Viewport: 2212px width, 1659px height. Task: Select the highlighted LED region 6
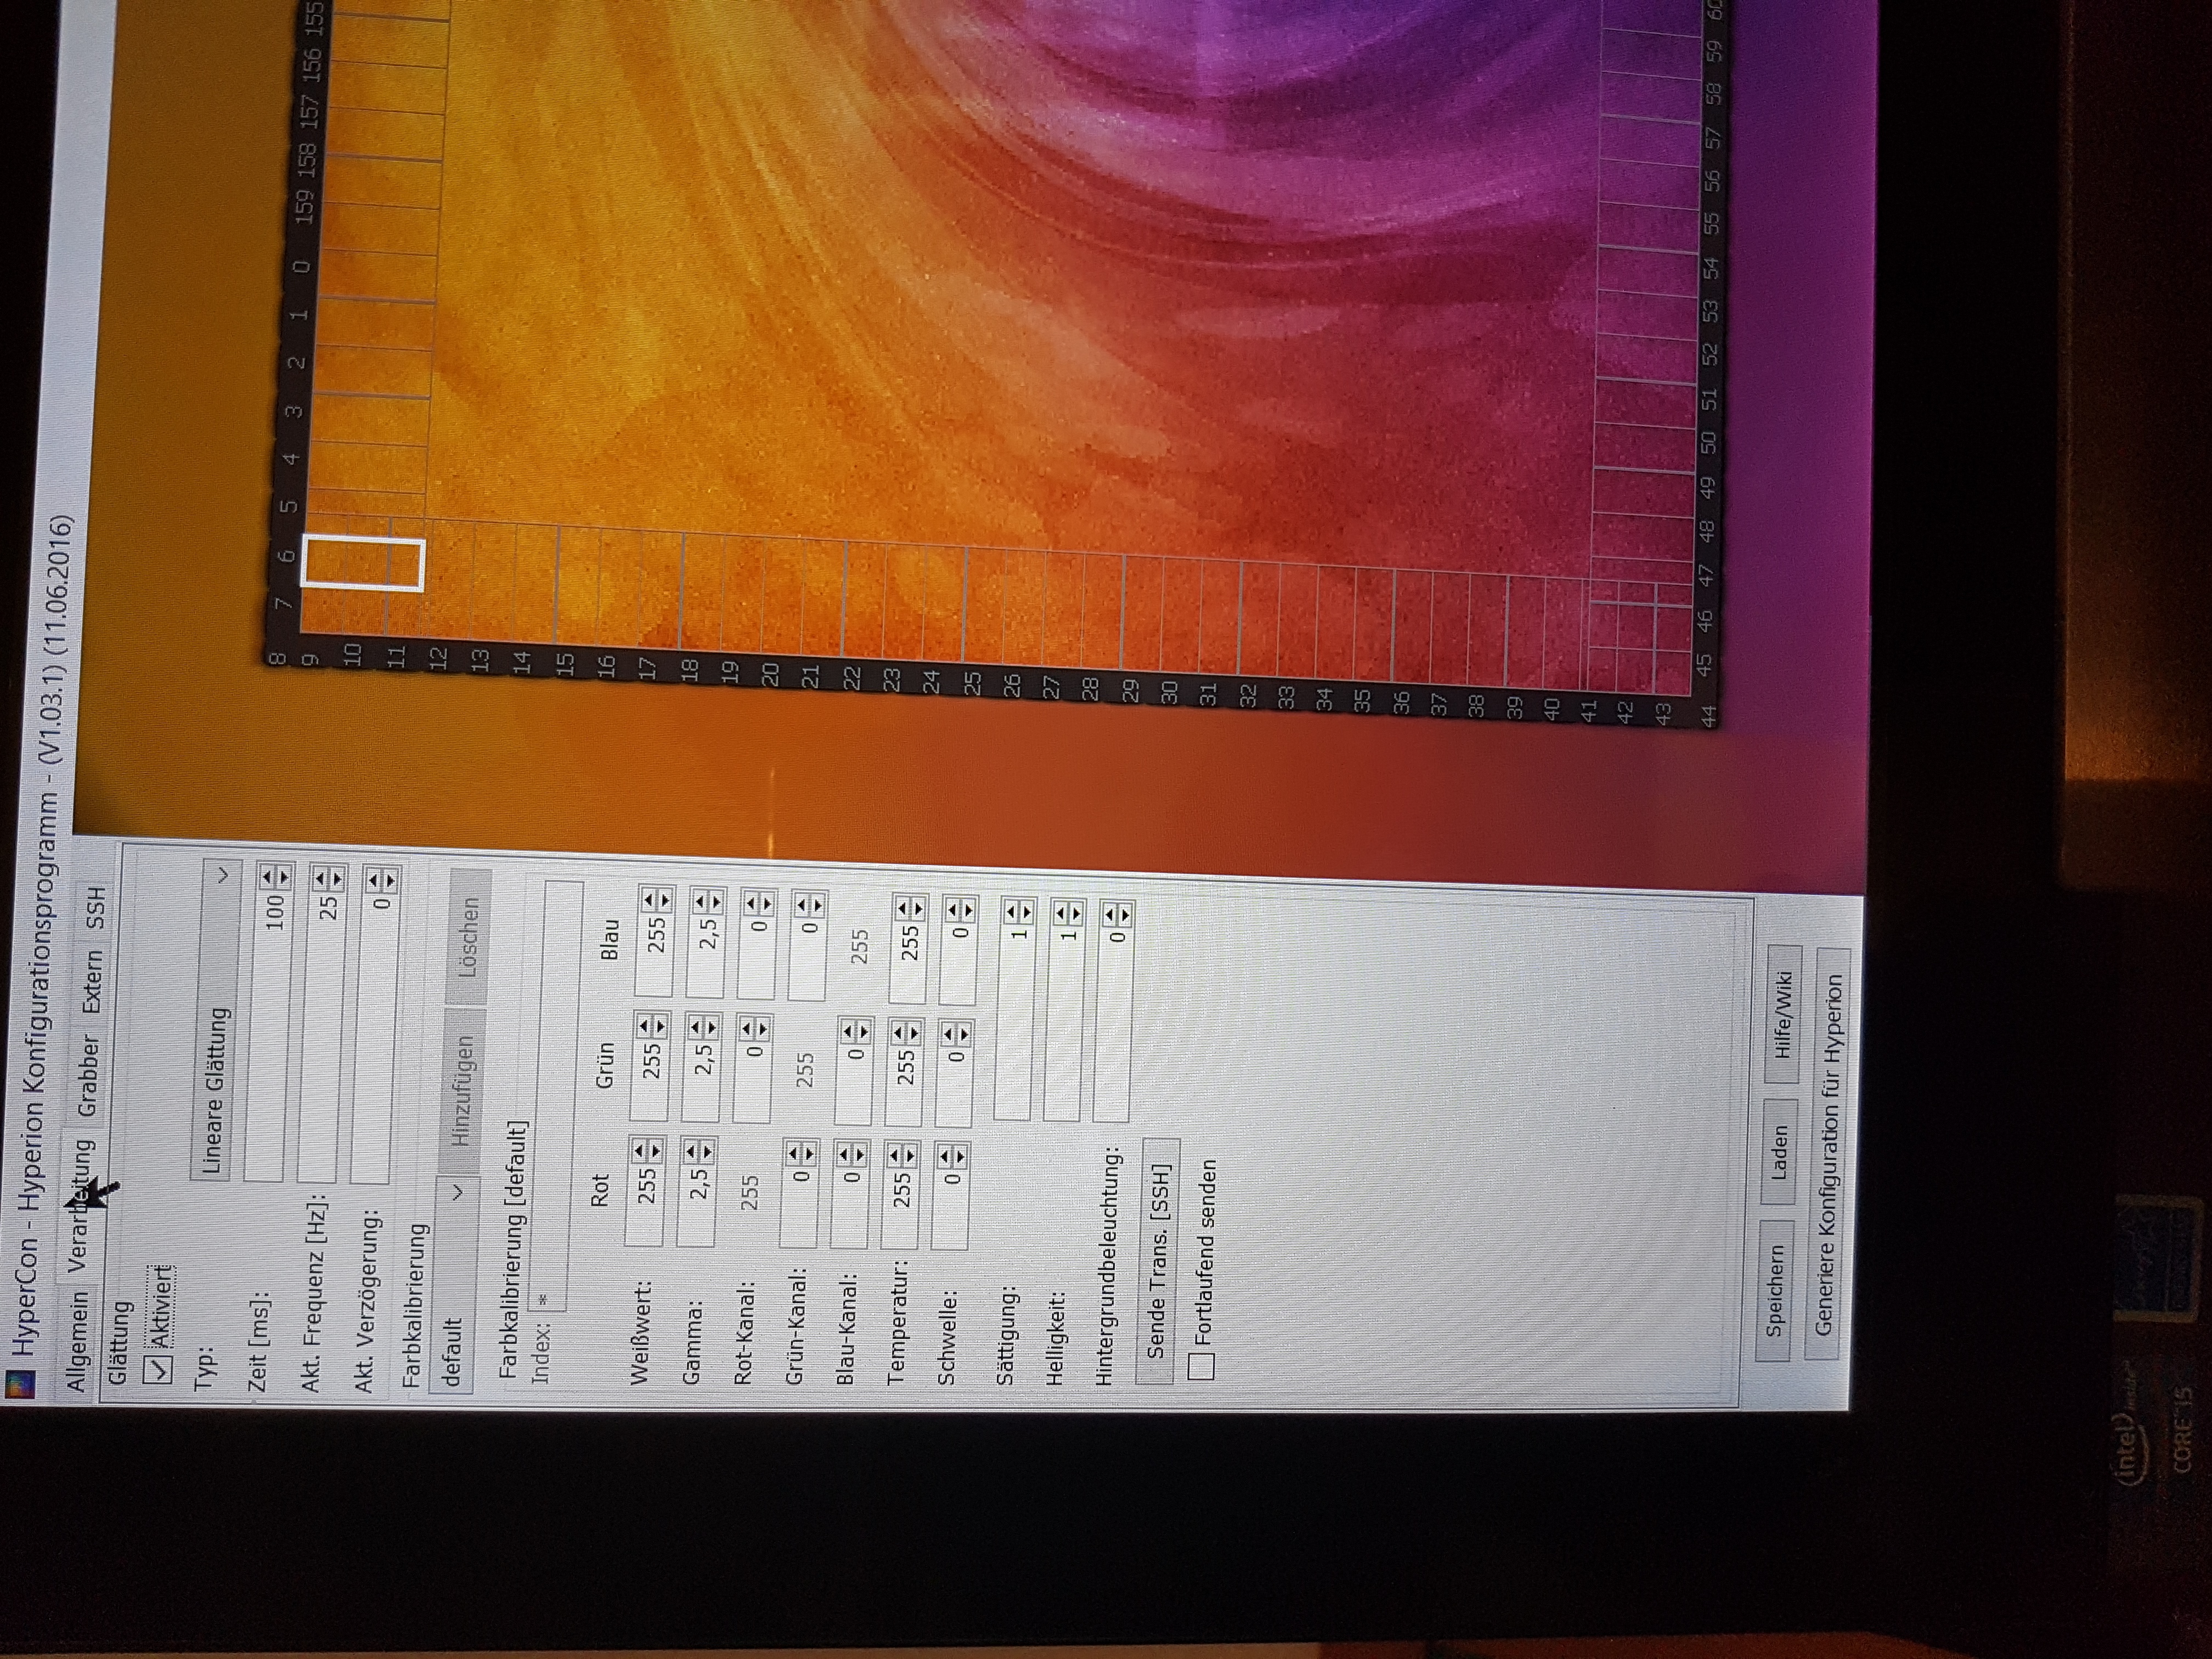pos(363,564)
